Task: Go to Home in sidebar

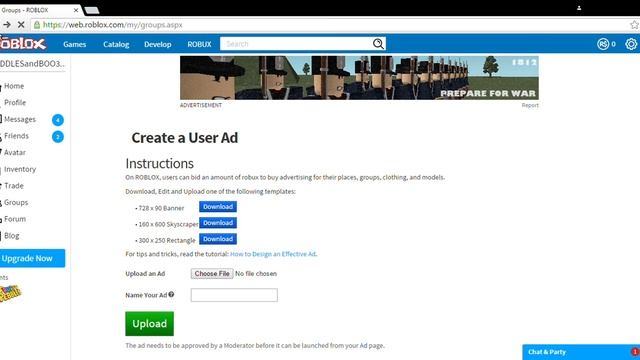Action: coord(14,86)
